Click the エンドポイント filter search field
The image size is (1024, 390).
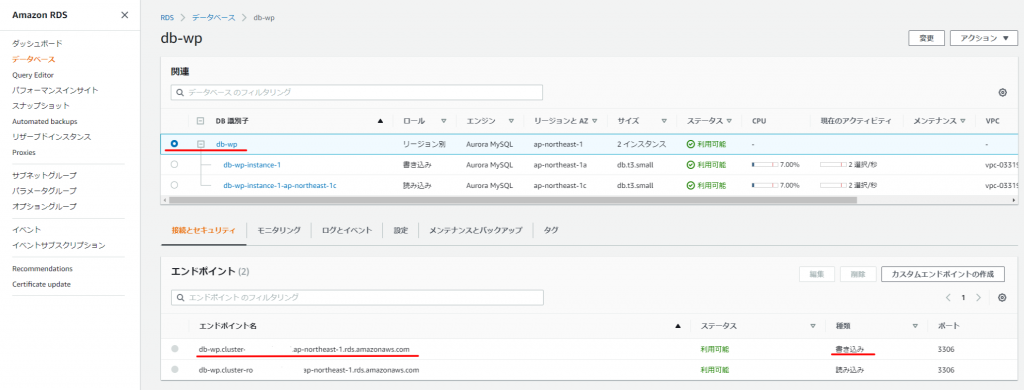[357, 297]
